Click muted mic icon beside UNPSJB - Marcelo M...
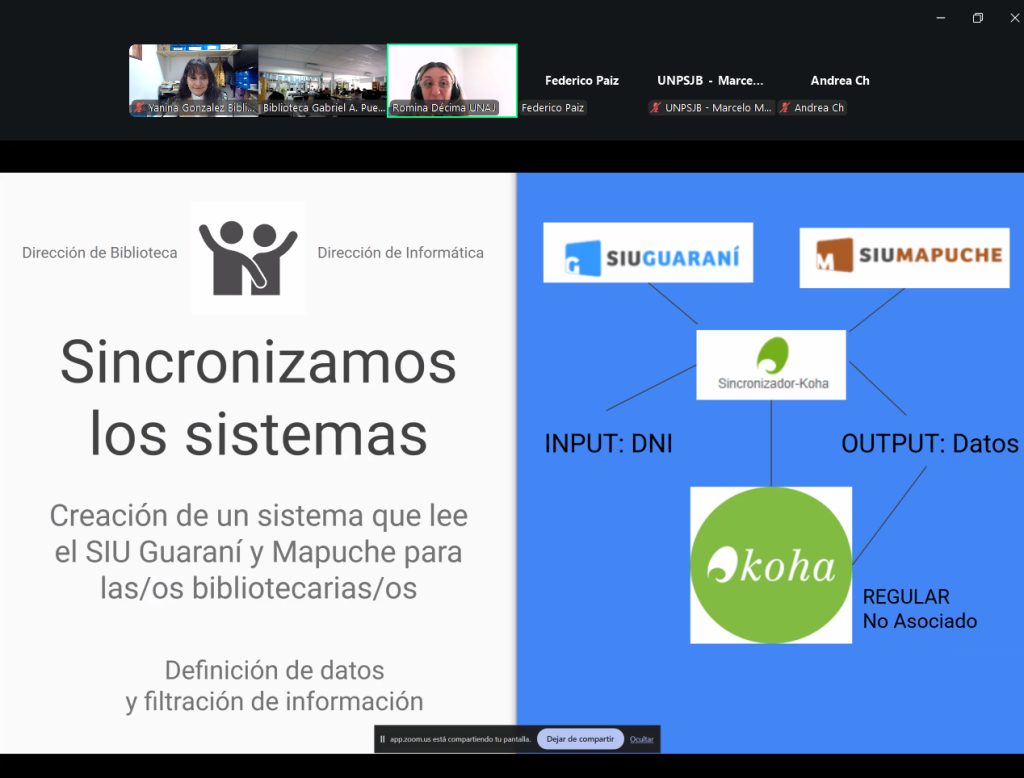The width and height of the screenshot is (1024, 778). click(656, 108)
